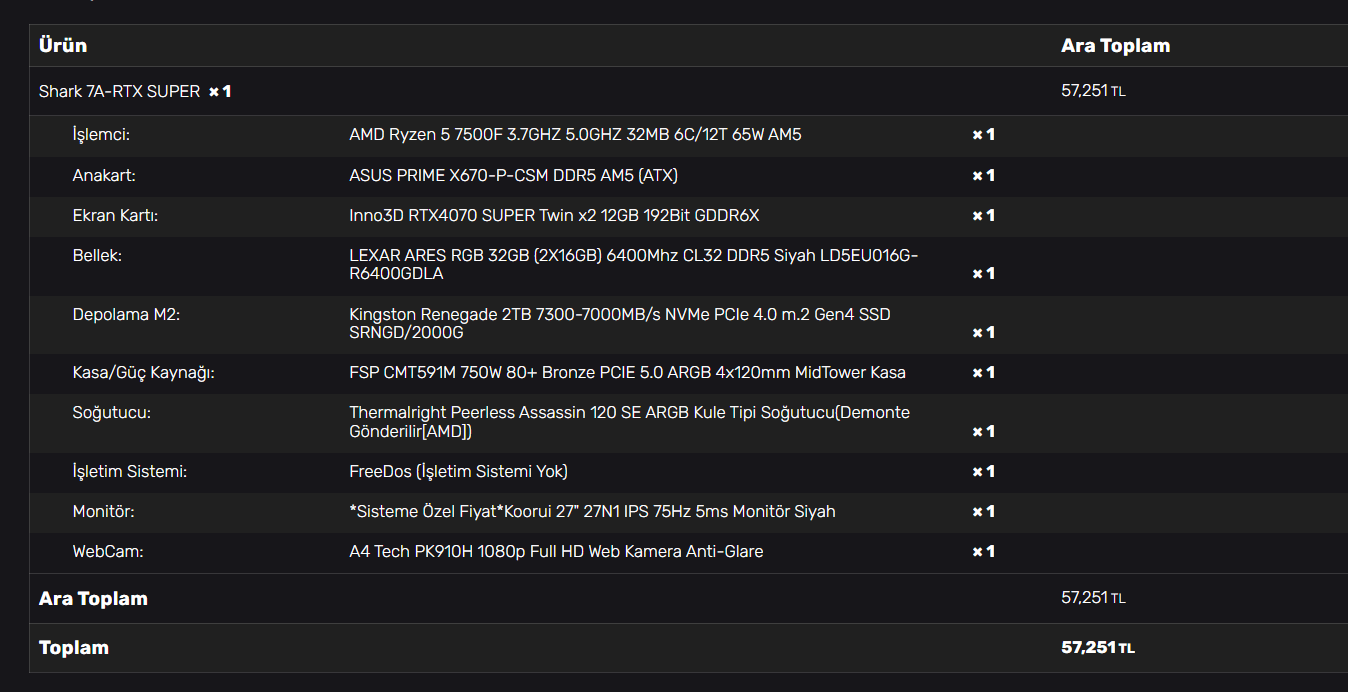Click the bold 57,251 TL grand total
This screenshot has height=692, width=1348.
1098,648
